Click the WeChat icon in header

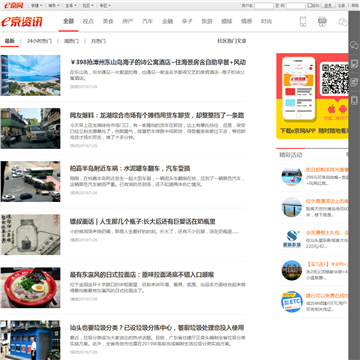343,22
